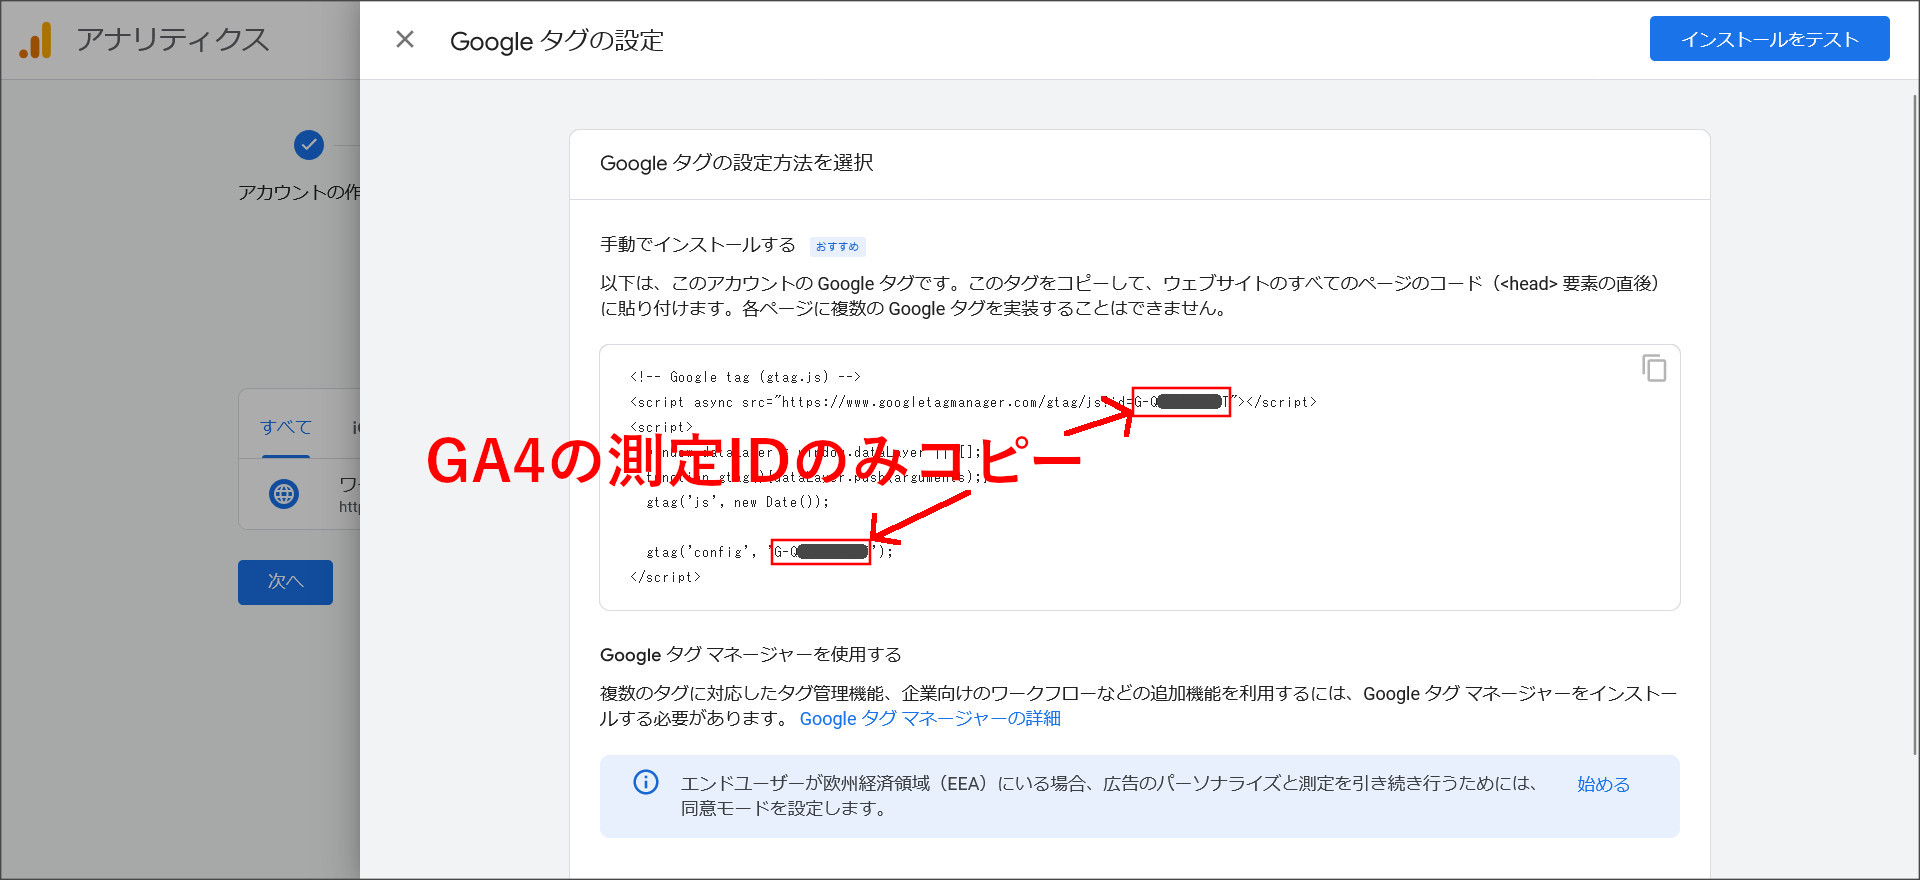Click the closing </script> code line
Screen dimensions: 1920x880
(665, 577)
